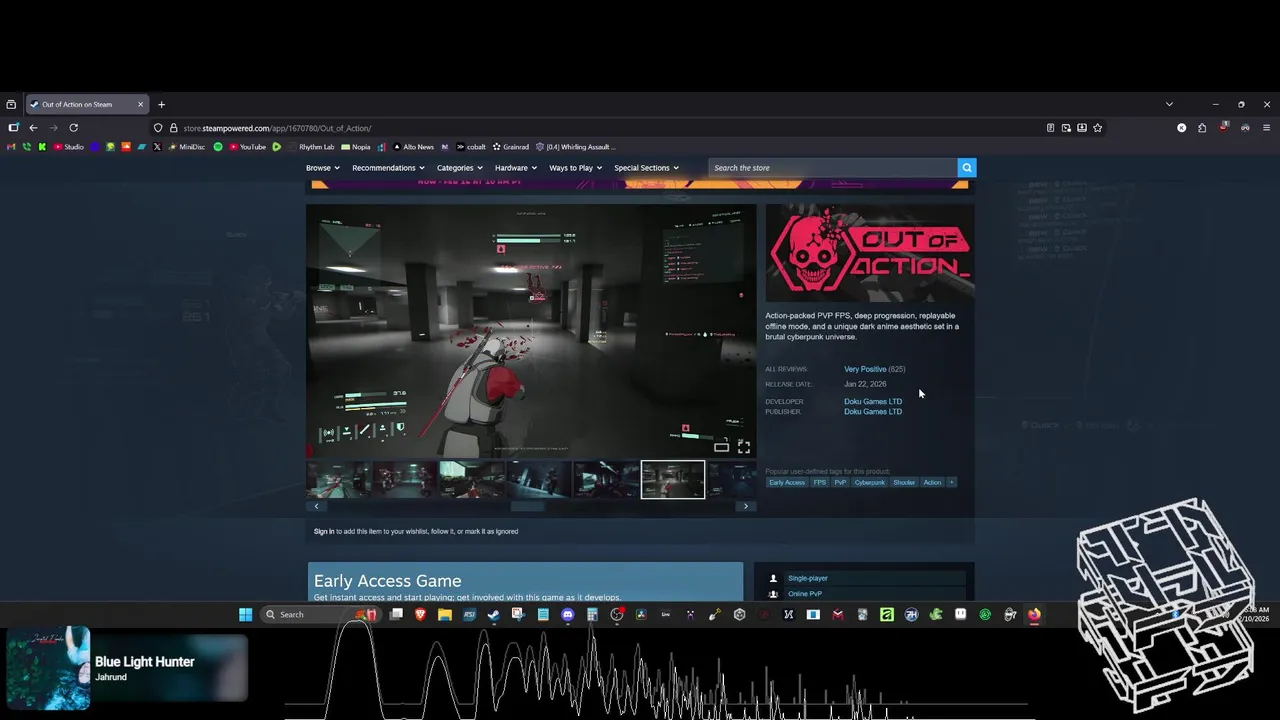This screenshot has height=720, width=1280.
Task: Toggle theater mode on the video player
Action: click(x=721, y=447)
